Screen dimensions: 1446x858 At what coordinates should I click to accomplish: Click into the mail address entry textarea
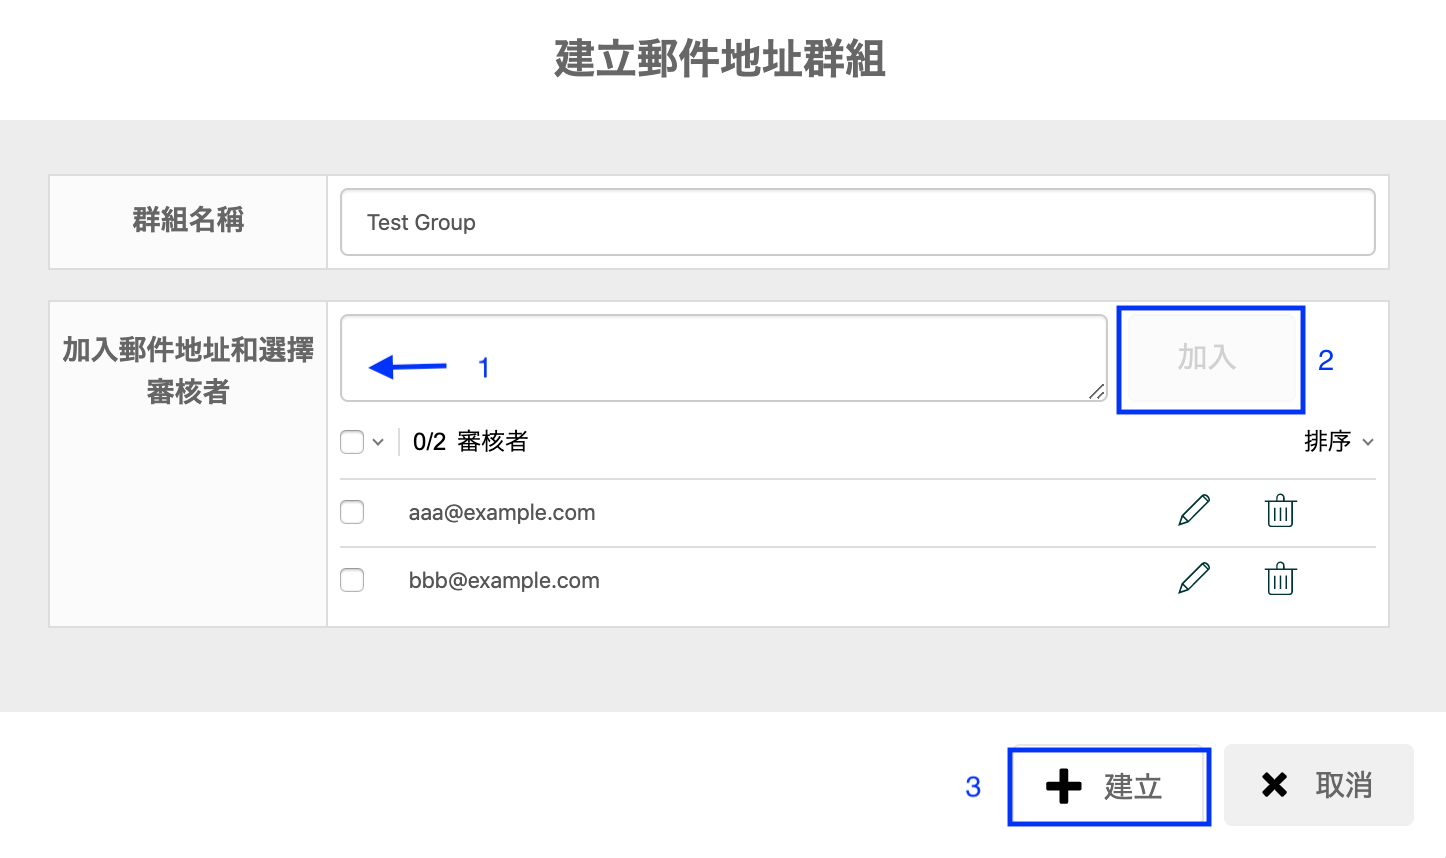click(724, 358)
